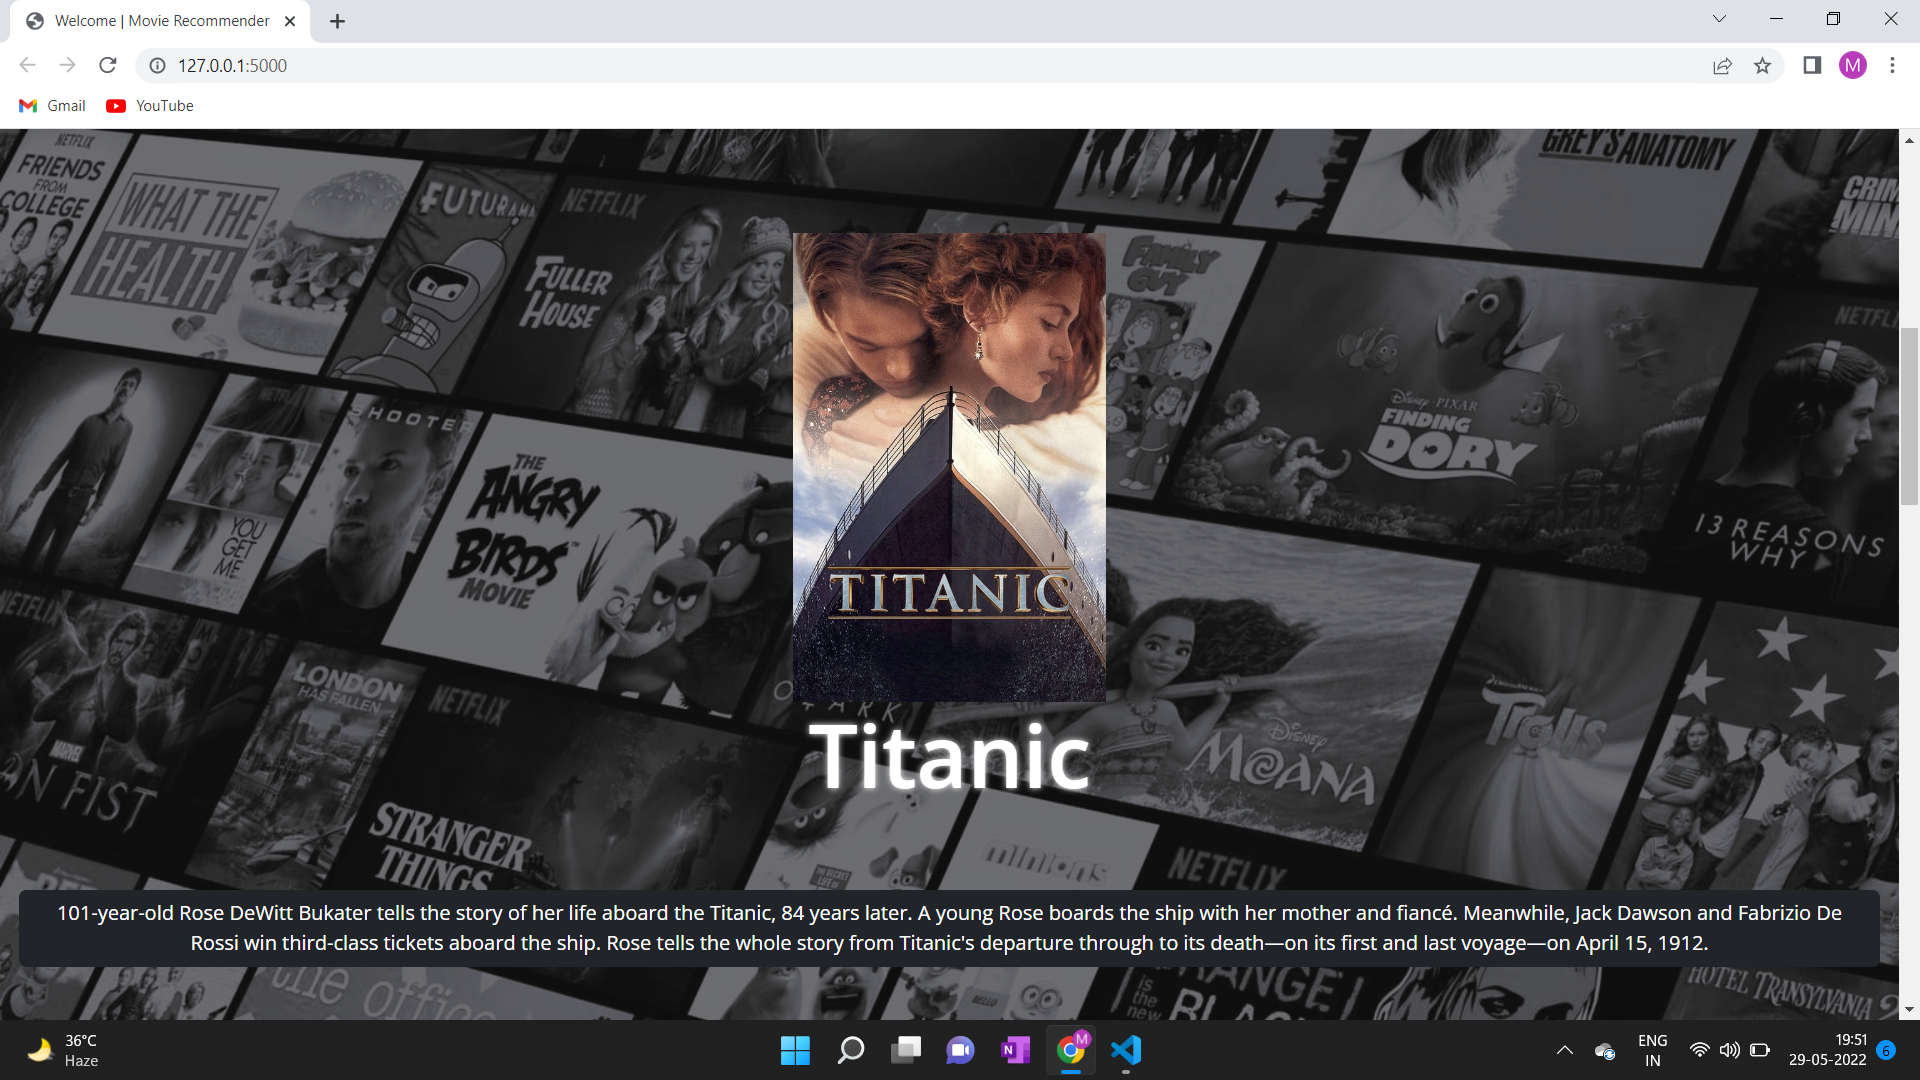Open the Chrome side panel icon

click(1812, 65)
